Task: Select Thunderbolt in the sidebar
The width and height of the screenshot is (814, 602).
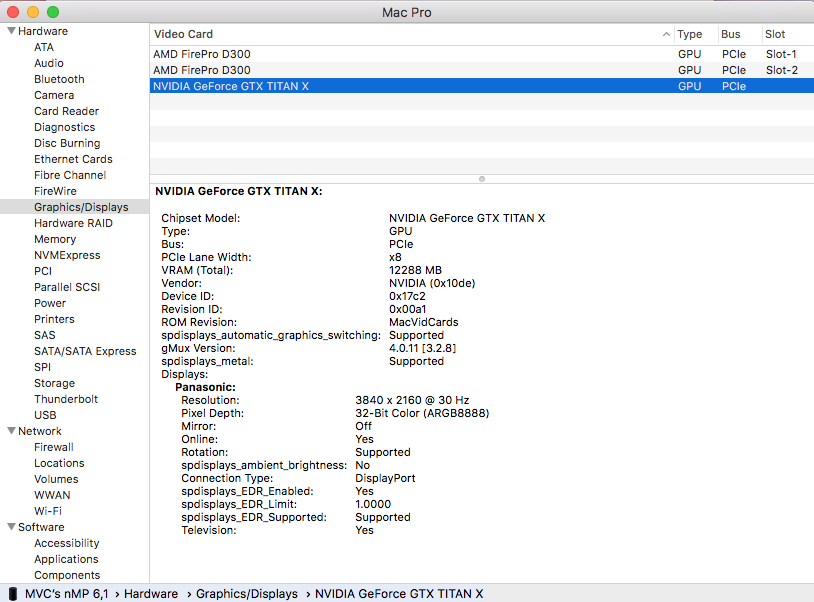Action: coord(66,399)
